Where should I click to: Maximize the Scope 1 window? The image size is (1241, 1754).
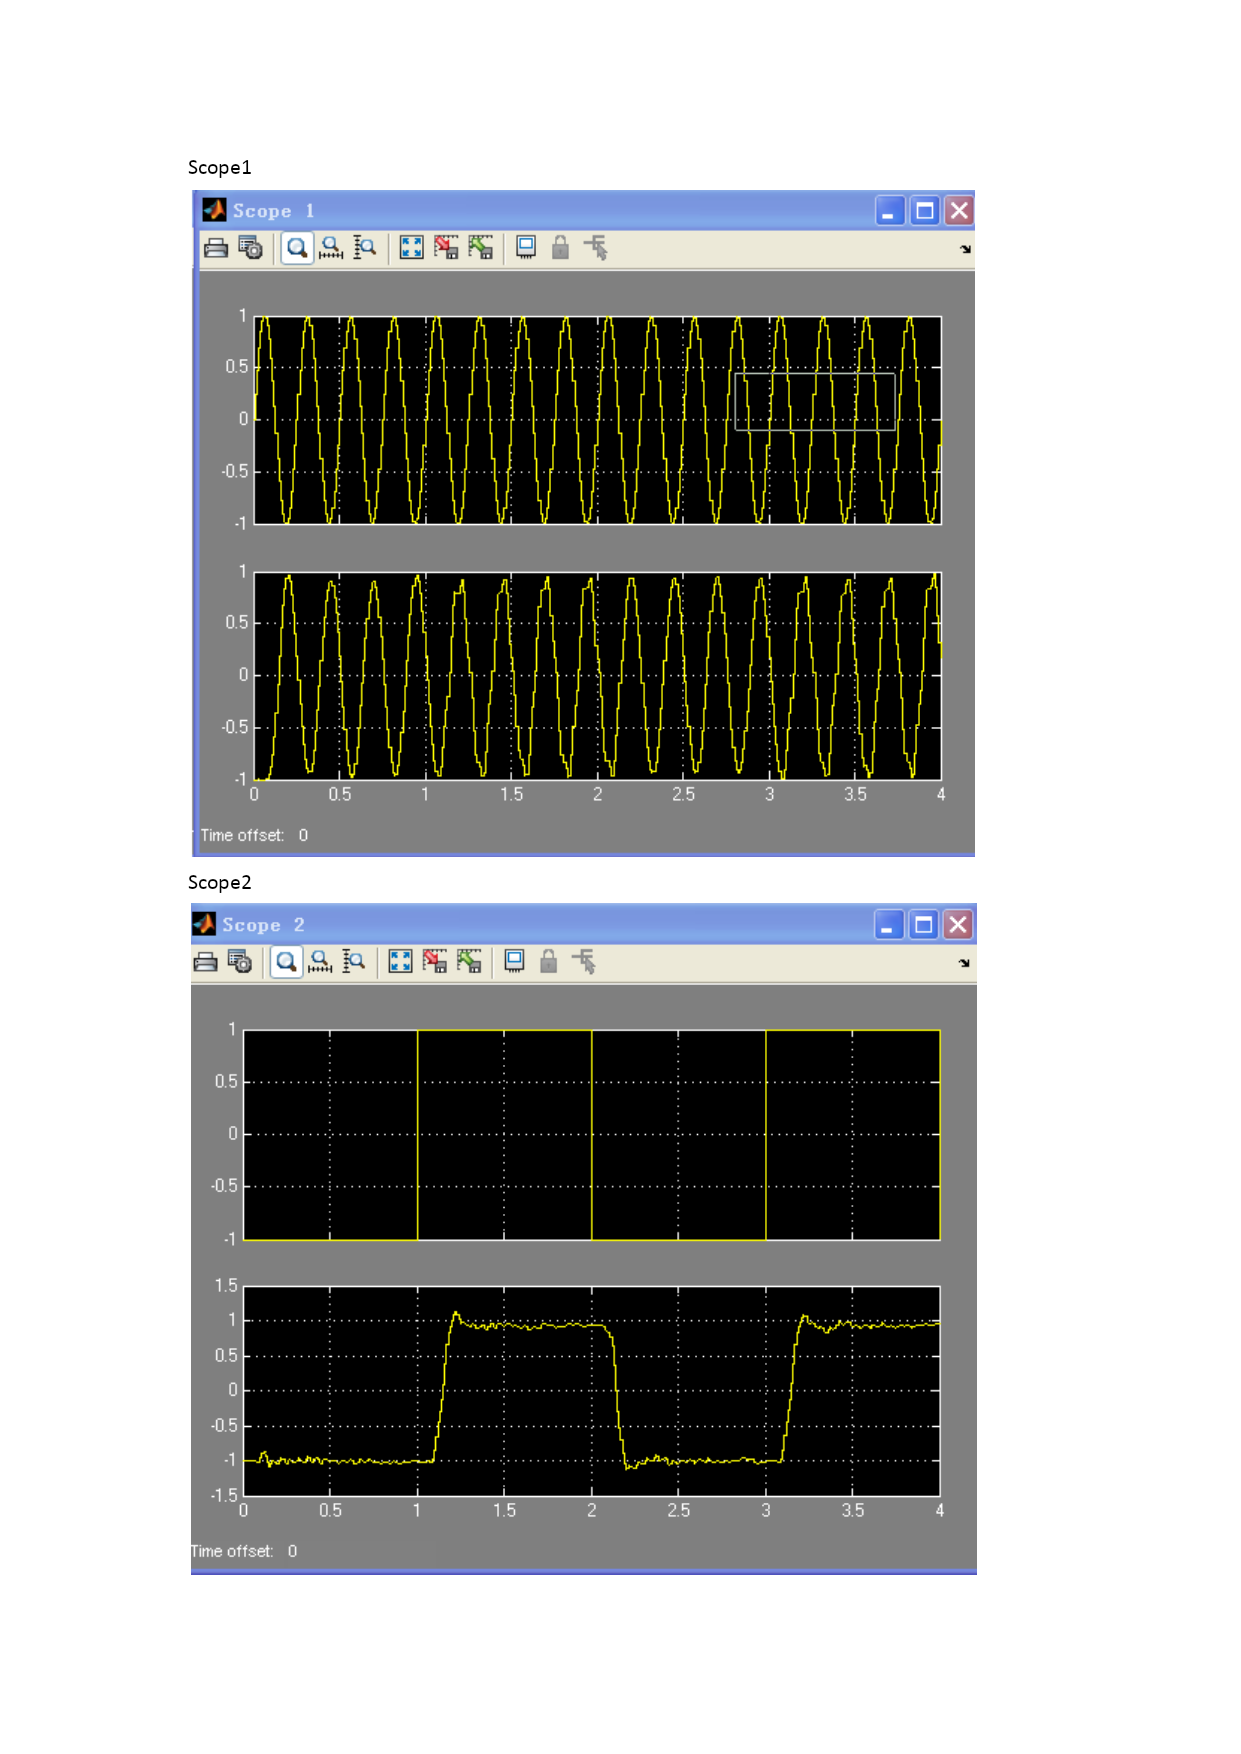tap(925, 211)
